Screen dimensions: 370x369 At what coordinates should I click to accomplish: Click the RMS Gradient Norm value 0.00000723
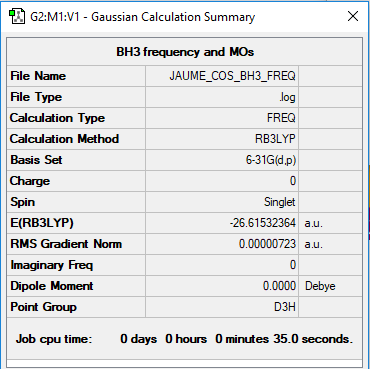pos(267,244)
